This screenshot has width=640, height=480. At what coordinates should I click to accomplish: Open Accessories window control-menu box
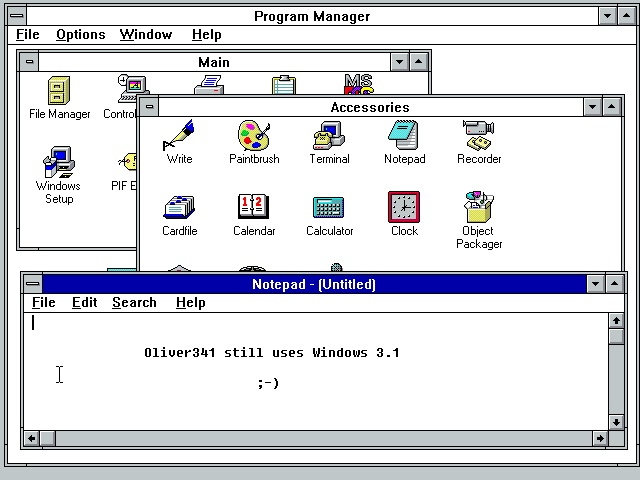(149, 107)
